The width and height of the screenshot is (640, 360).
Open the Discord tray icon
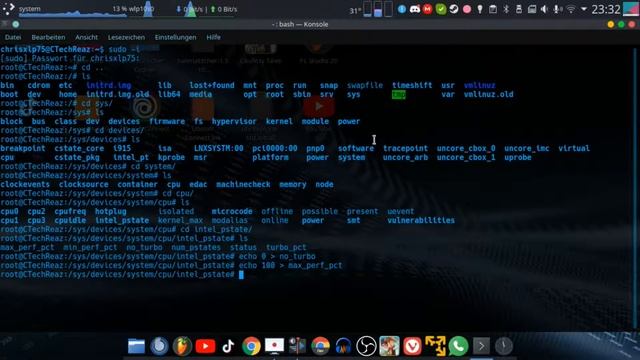[415, 9]
